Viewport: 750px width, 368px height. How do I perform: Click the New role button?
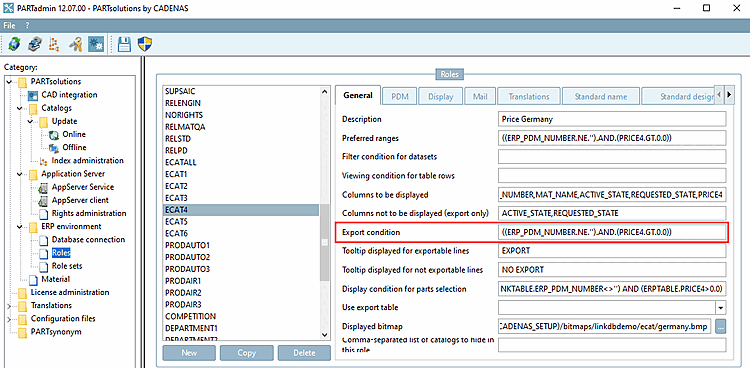189,353
